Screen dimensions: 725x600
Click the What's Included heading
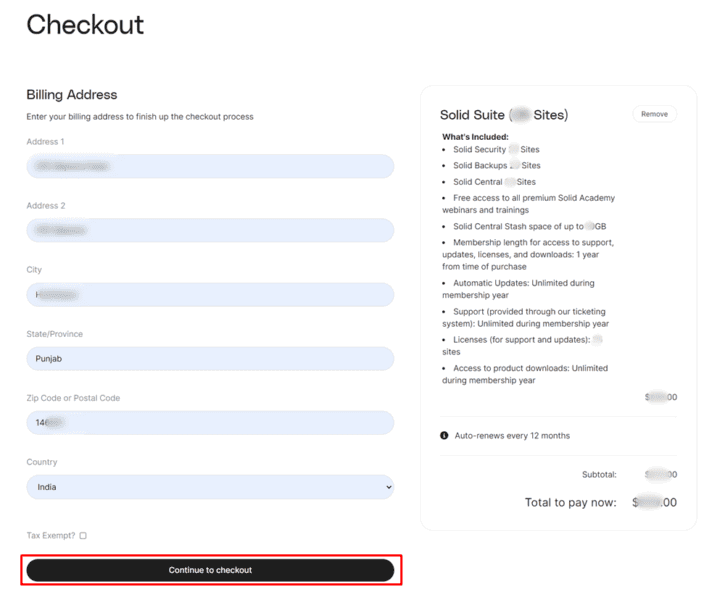pos(475,137)
